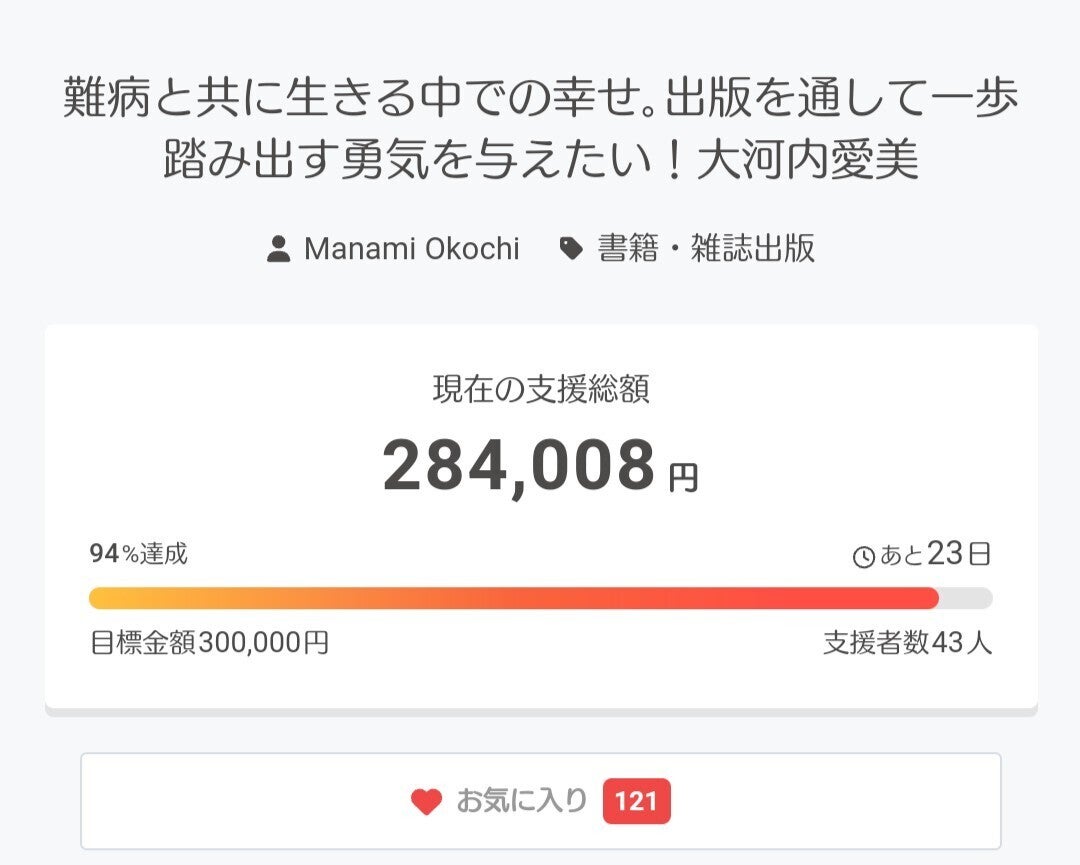Click the tag icon before 書籍・雑誌出版
1080x865 pixels.
pyautogui.click(x=571, y=249)
